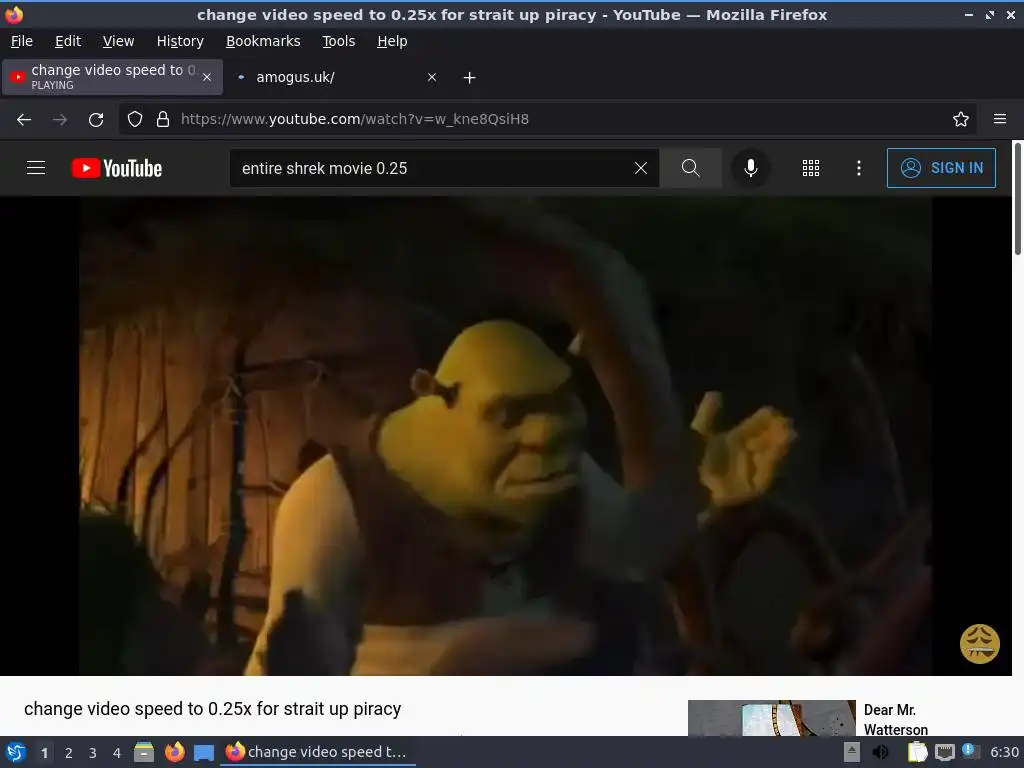Click the 6:30 taskbar clock

point(1004,752)
